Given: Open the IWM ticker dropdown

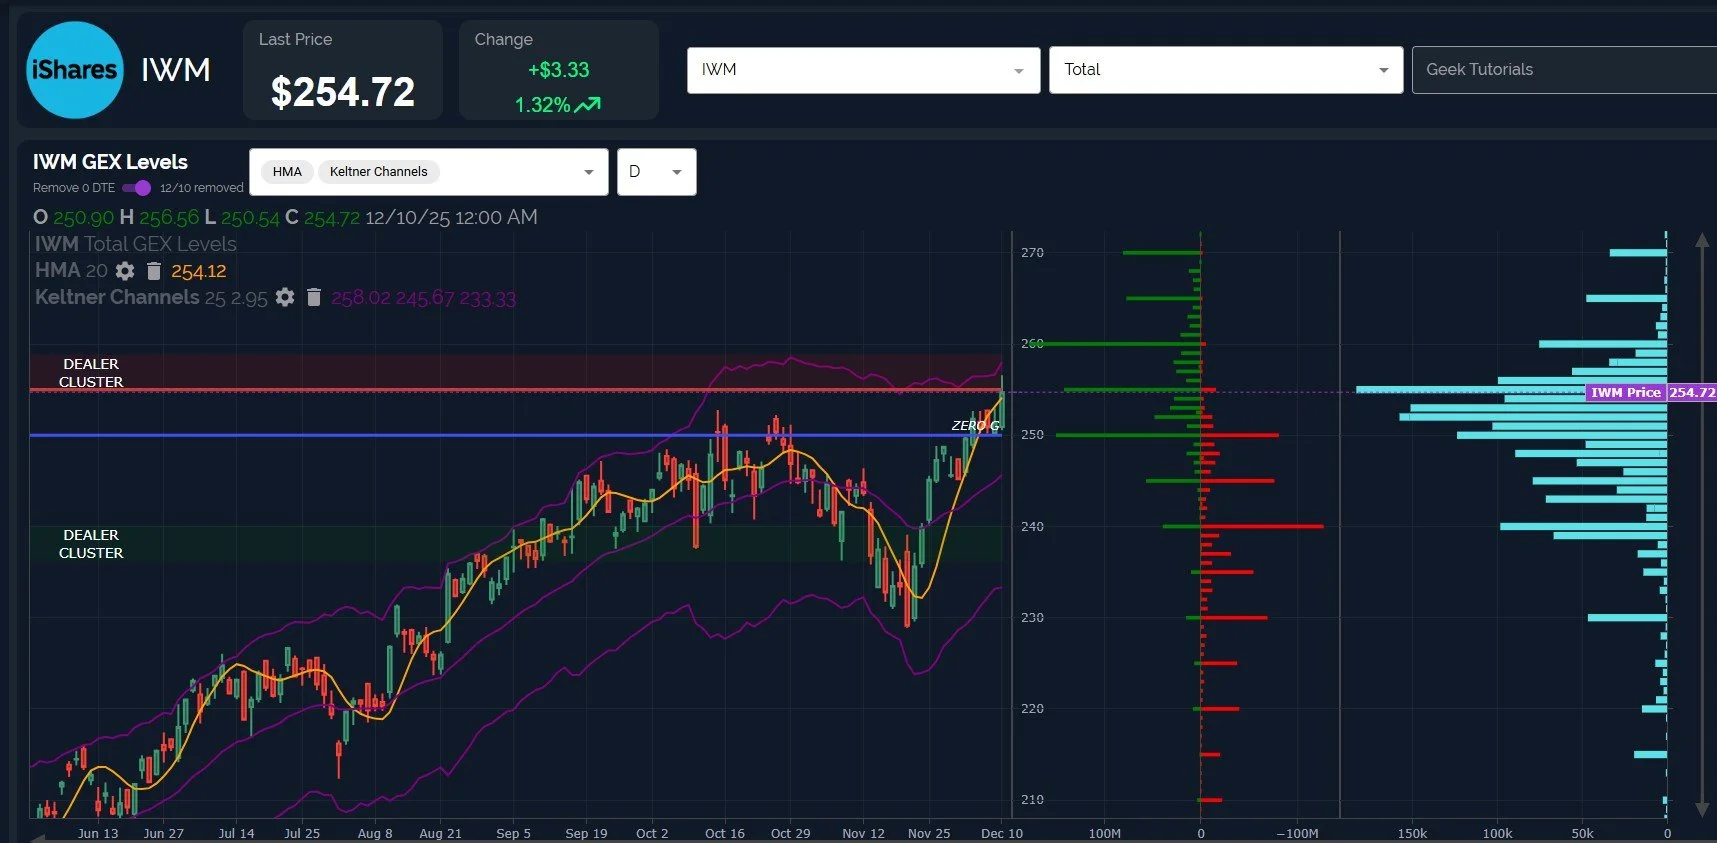Looking at the screenshot, I should [863, 70].
